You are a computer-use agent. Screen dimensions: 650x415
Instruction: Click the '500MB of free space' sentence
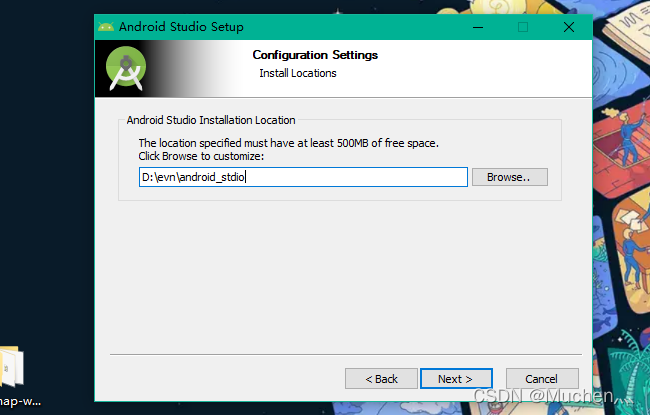click(x=289, y=143)
